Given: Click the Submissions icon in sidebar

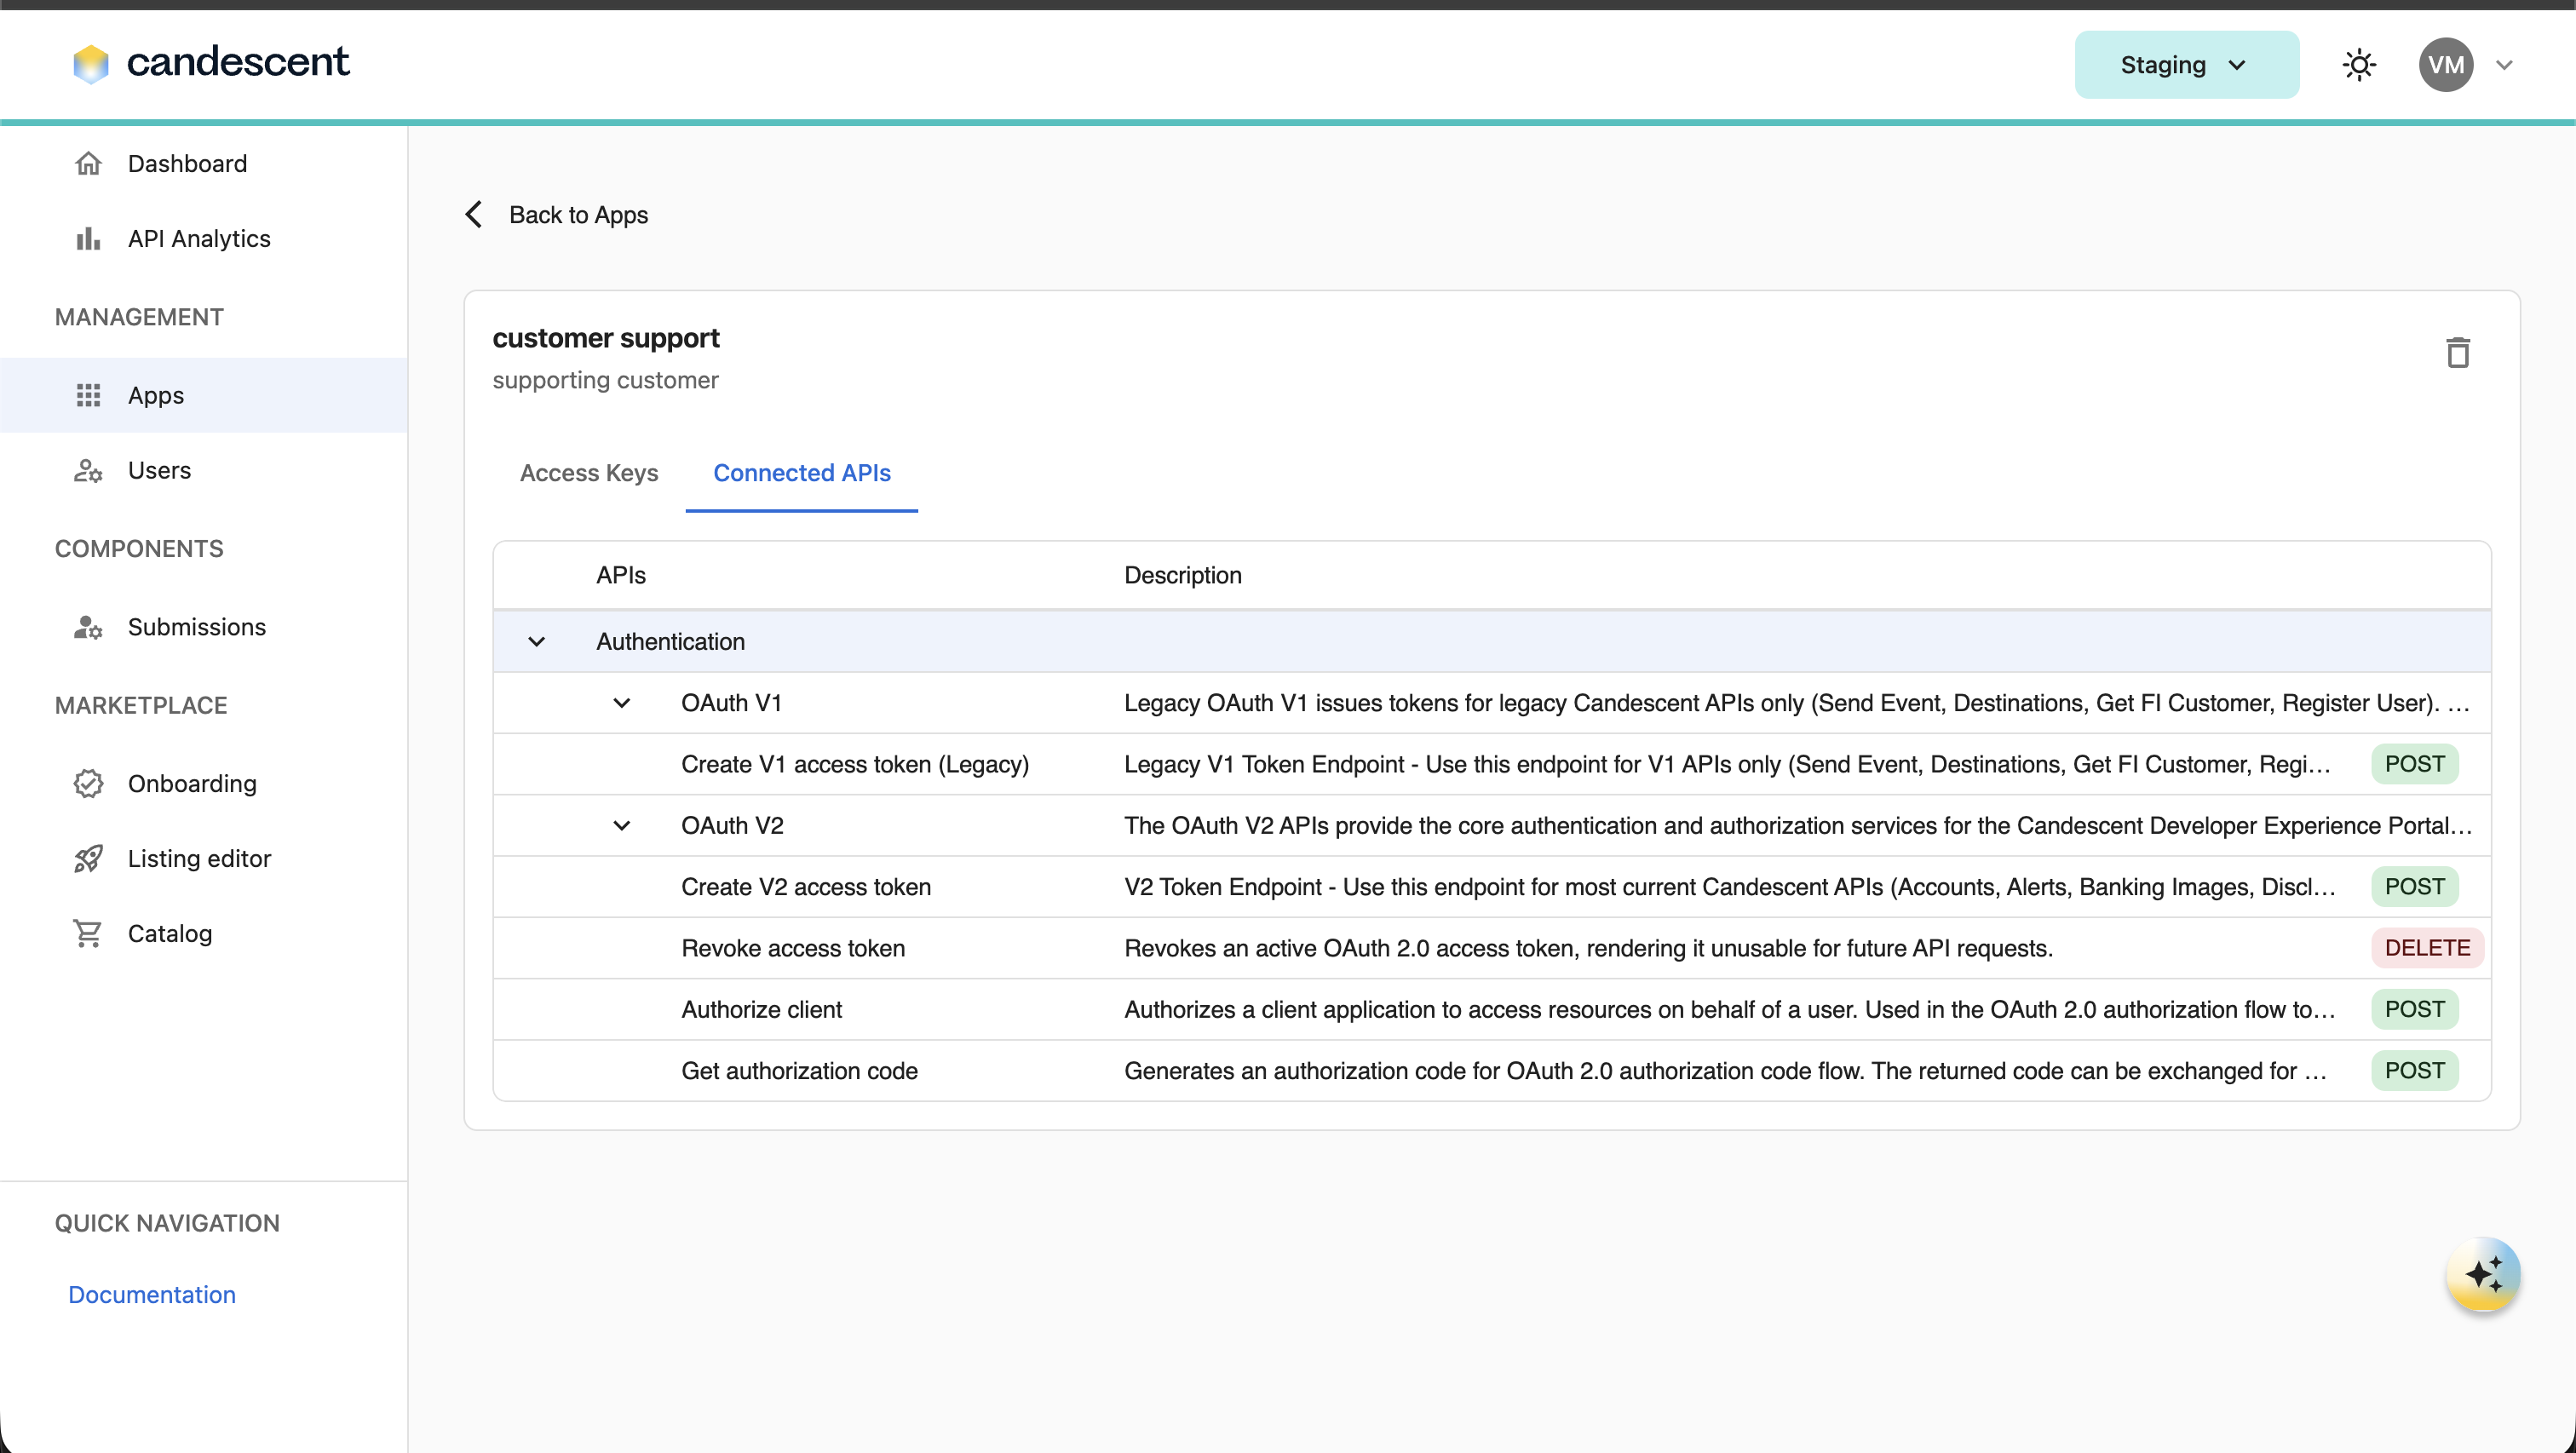Looking at the screenshot, I should [88, 627].
